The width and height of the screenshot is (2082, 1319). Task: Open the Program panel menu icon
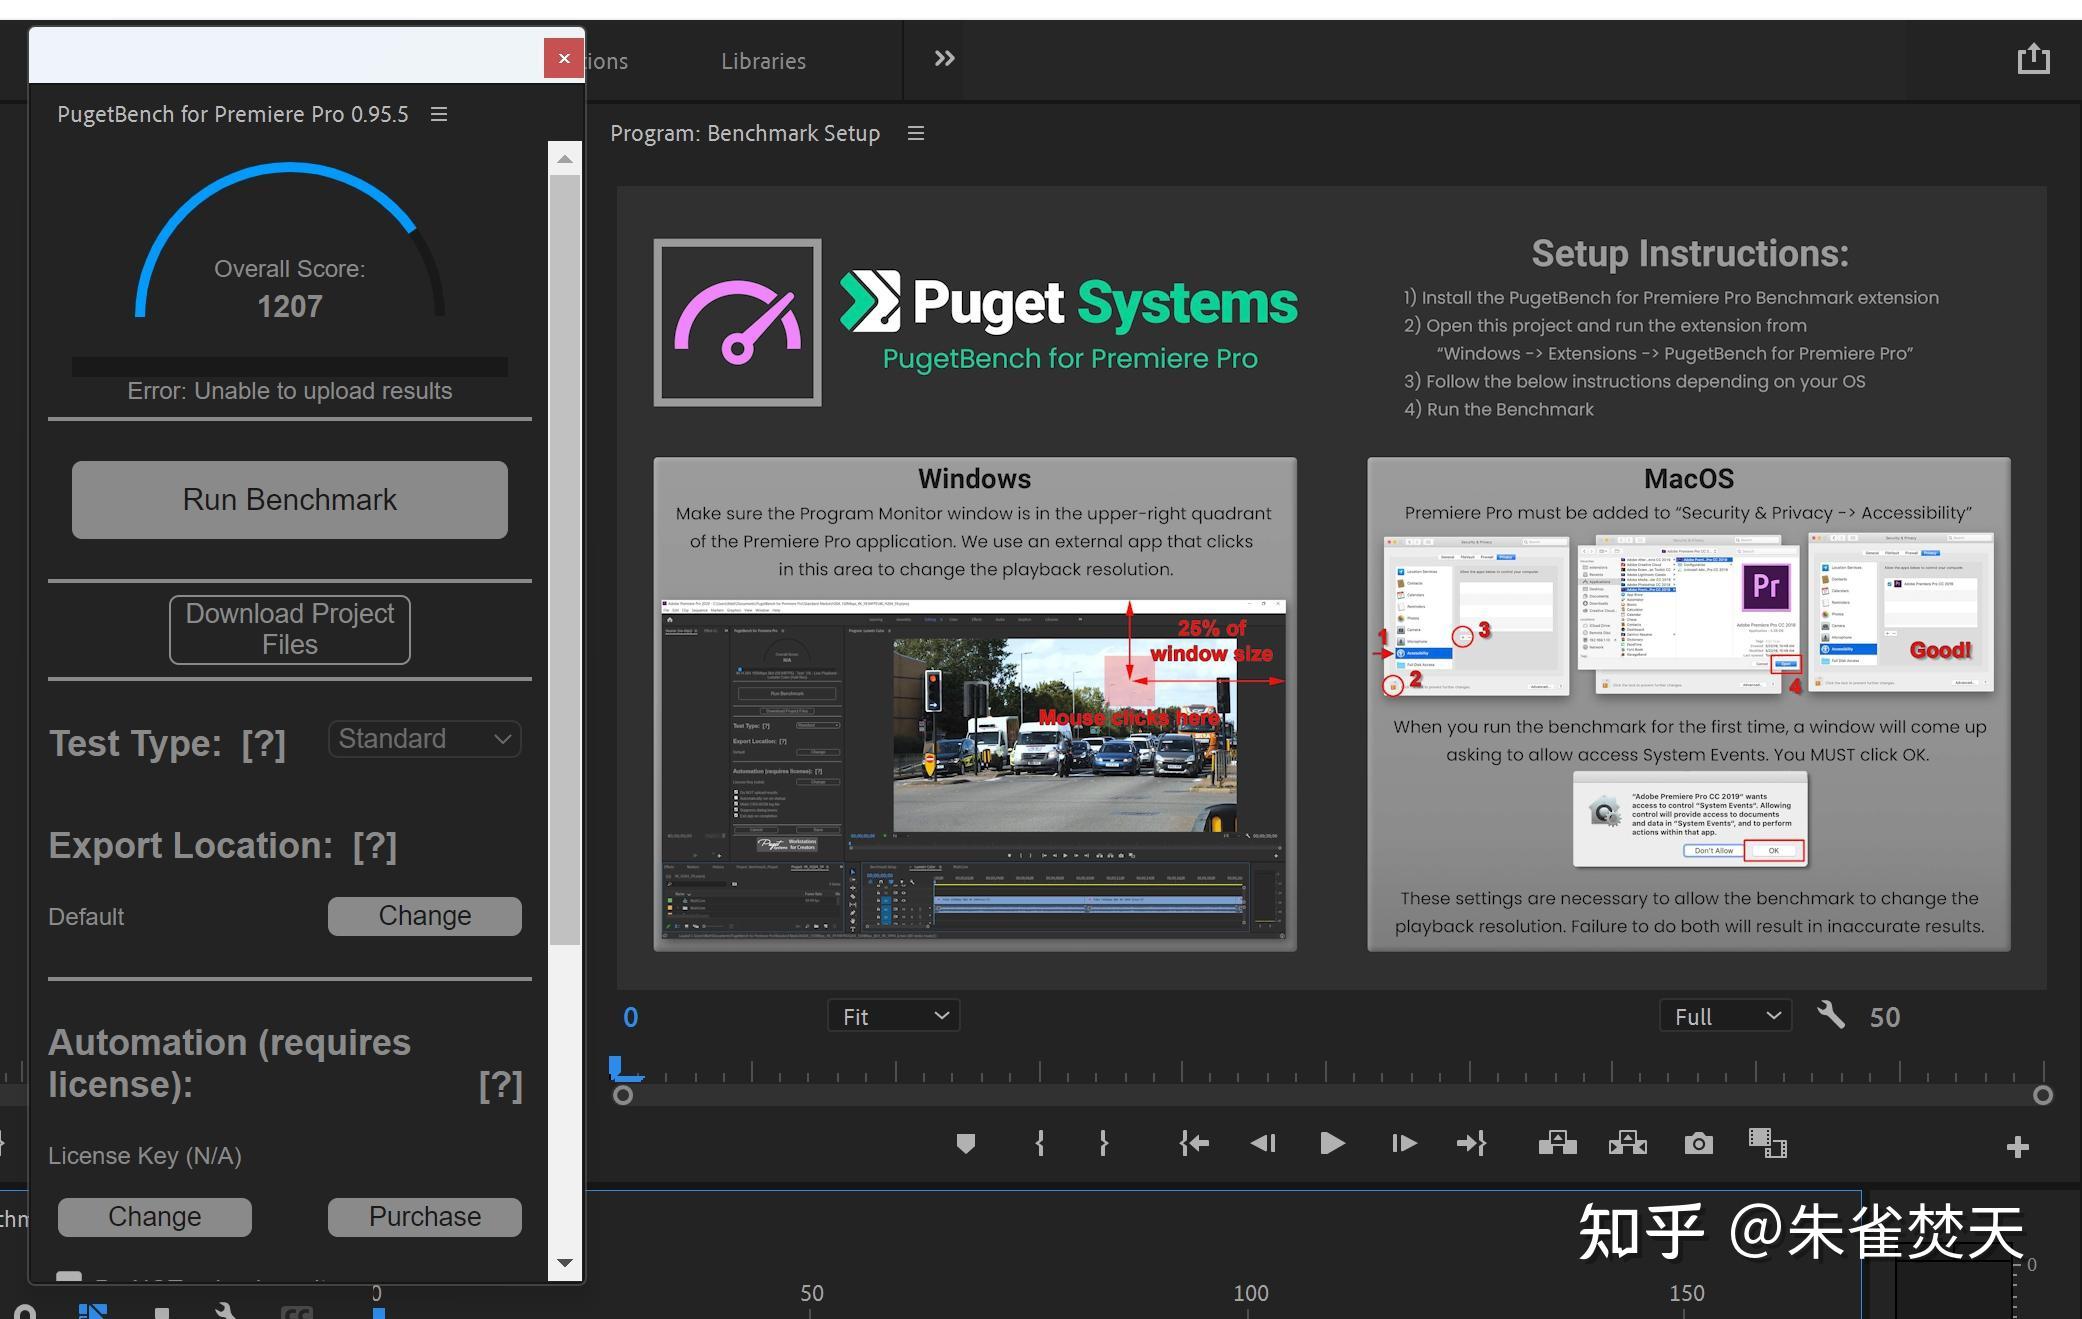coord(915,133)
